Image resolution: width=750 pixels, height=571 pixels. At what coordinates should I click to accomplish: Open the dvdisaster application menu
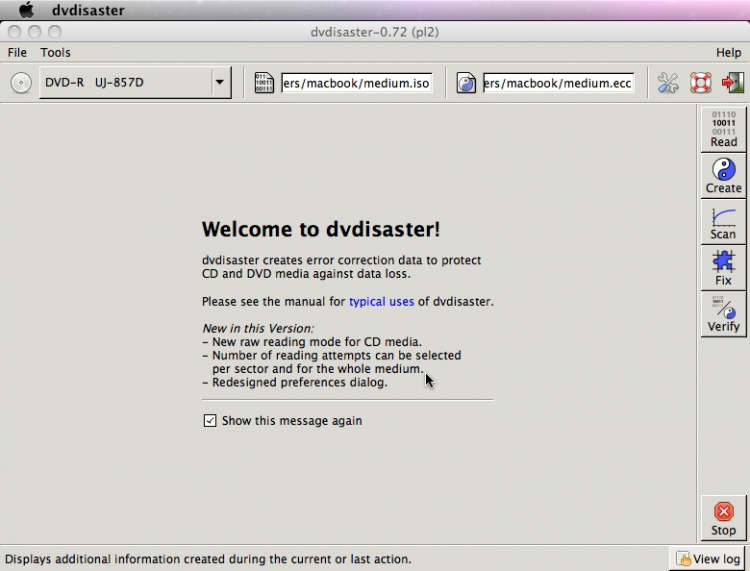tap(88, 10)
